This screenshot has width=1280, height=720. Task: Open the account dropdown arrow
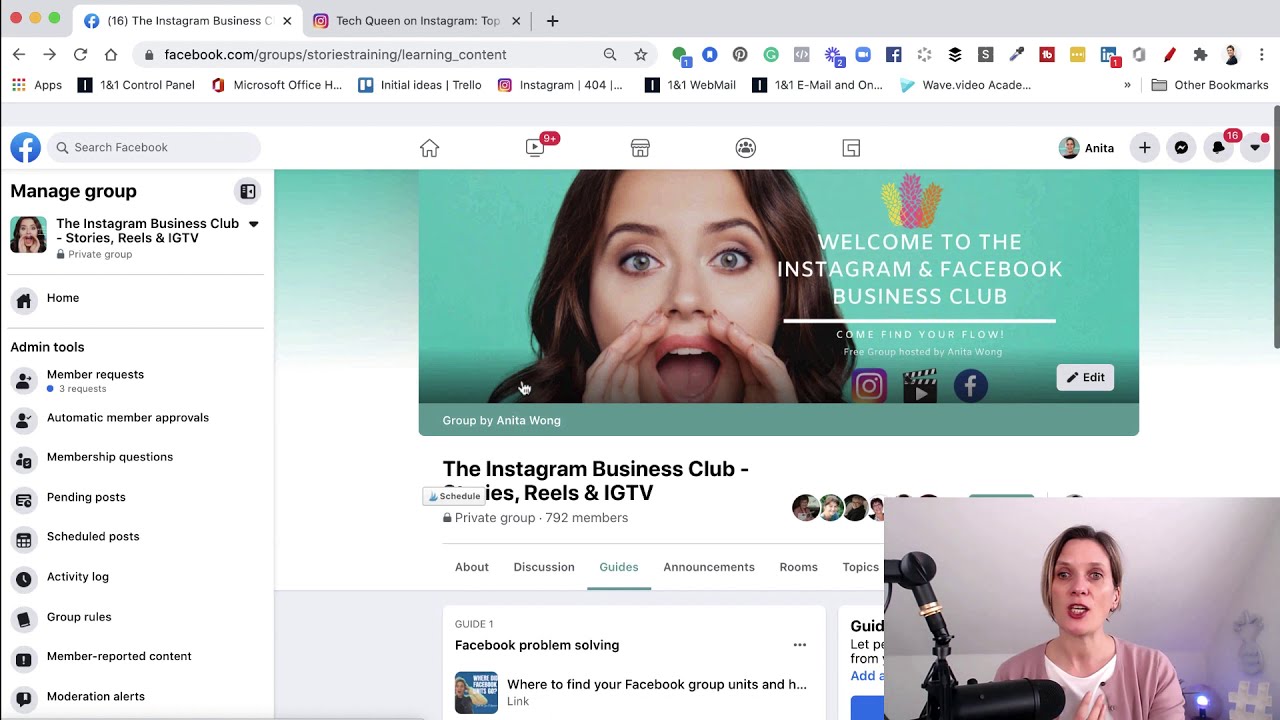[x=1255, y=148]
